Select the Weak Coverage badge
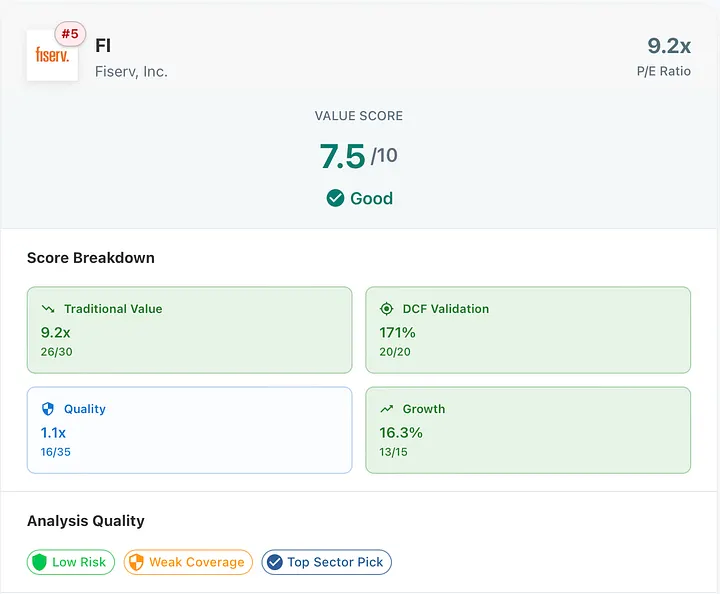The image size is (720, 594). tap(188, 562)
